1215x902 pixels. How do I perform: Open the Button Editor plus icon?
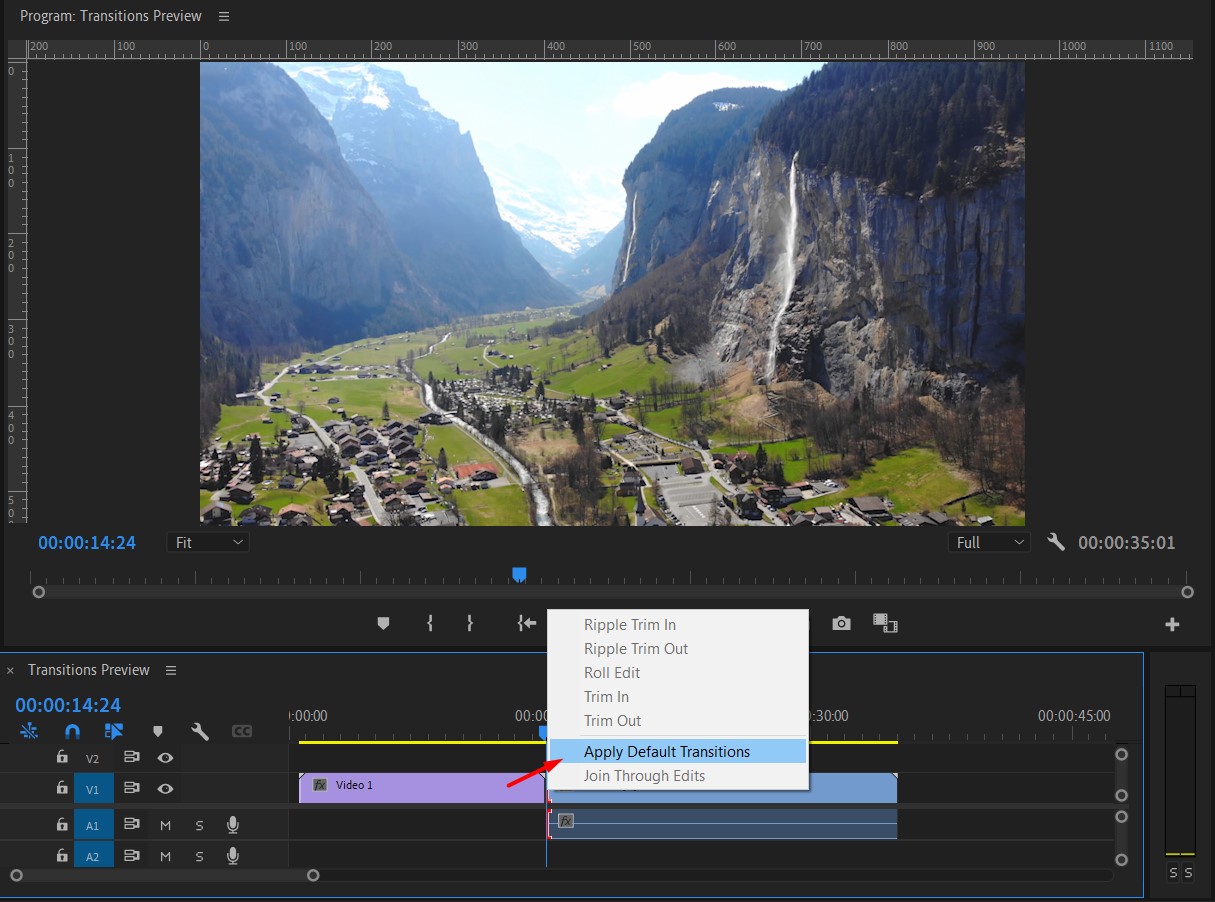point(1172,624)
